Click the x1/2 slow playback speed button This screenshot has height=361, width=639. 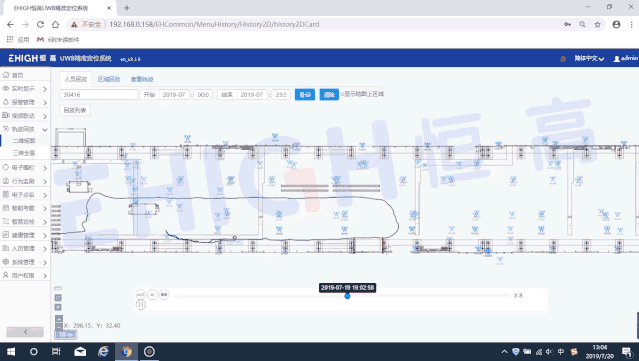pos(141,294)
